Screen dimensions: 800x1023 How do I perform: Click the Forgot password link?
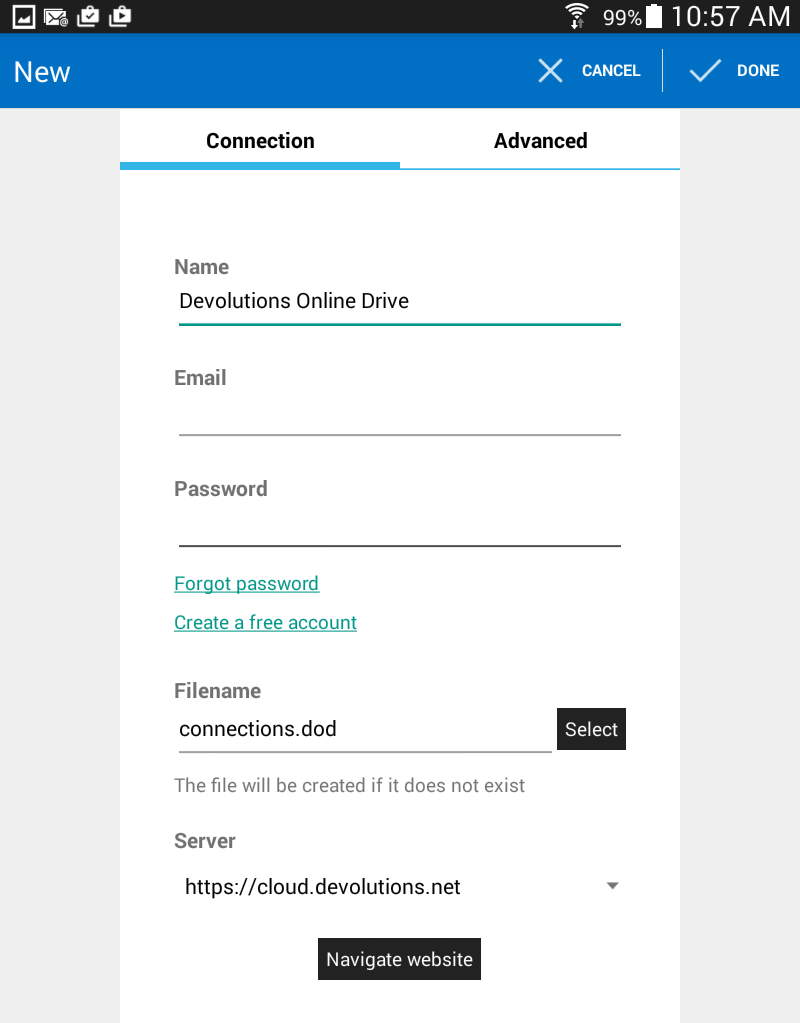click(x=246, y=584)
